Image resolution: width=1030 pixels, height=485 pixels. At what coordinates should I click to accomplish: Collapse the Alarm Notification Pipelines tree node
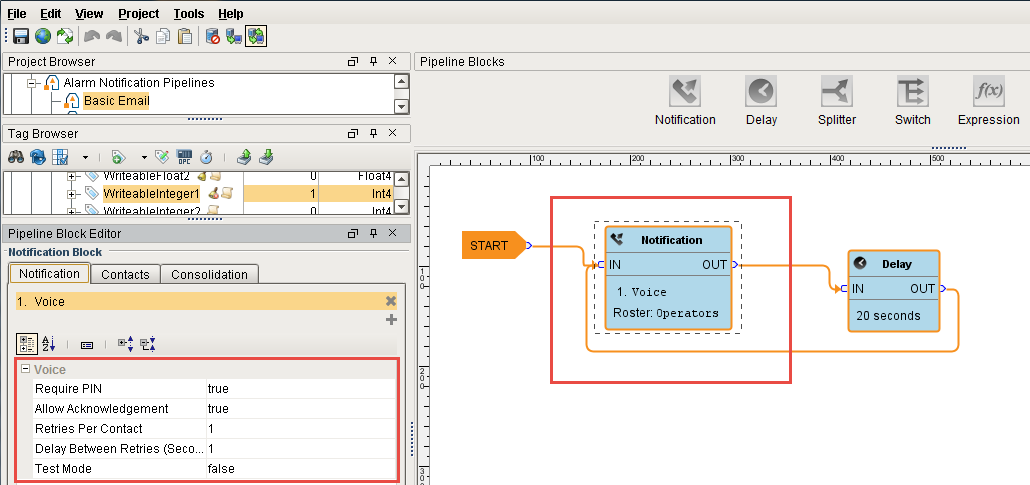(32, 83)
